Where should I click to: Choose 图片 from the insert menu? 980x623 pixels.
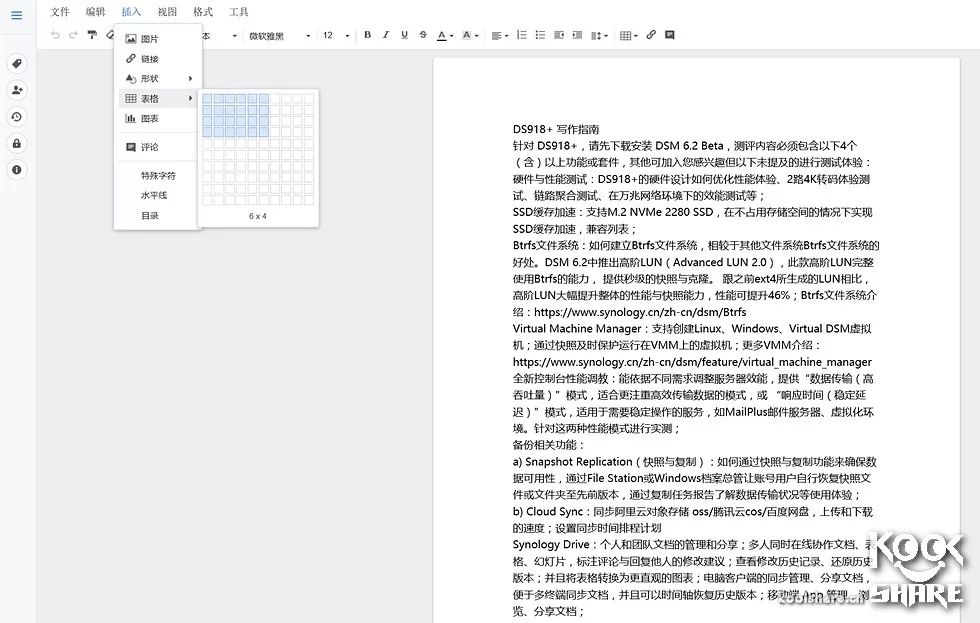pyautogui.click(x=158, y=39)
